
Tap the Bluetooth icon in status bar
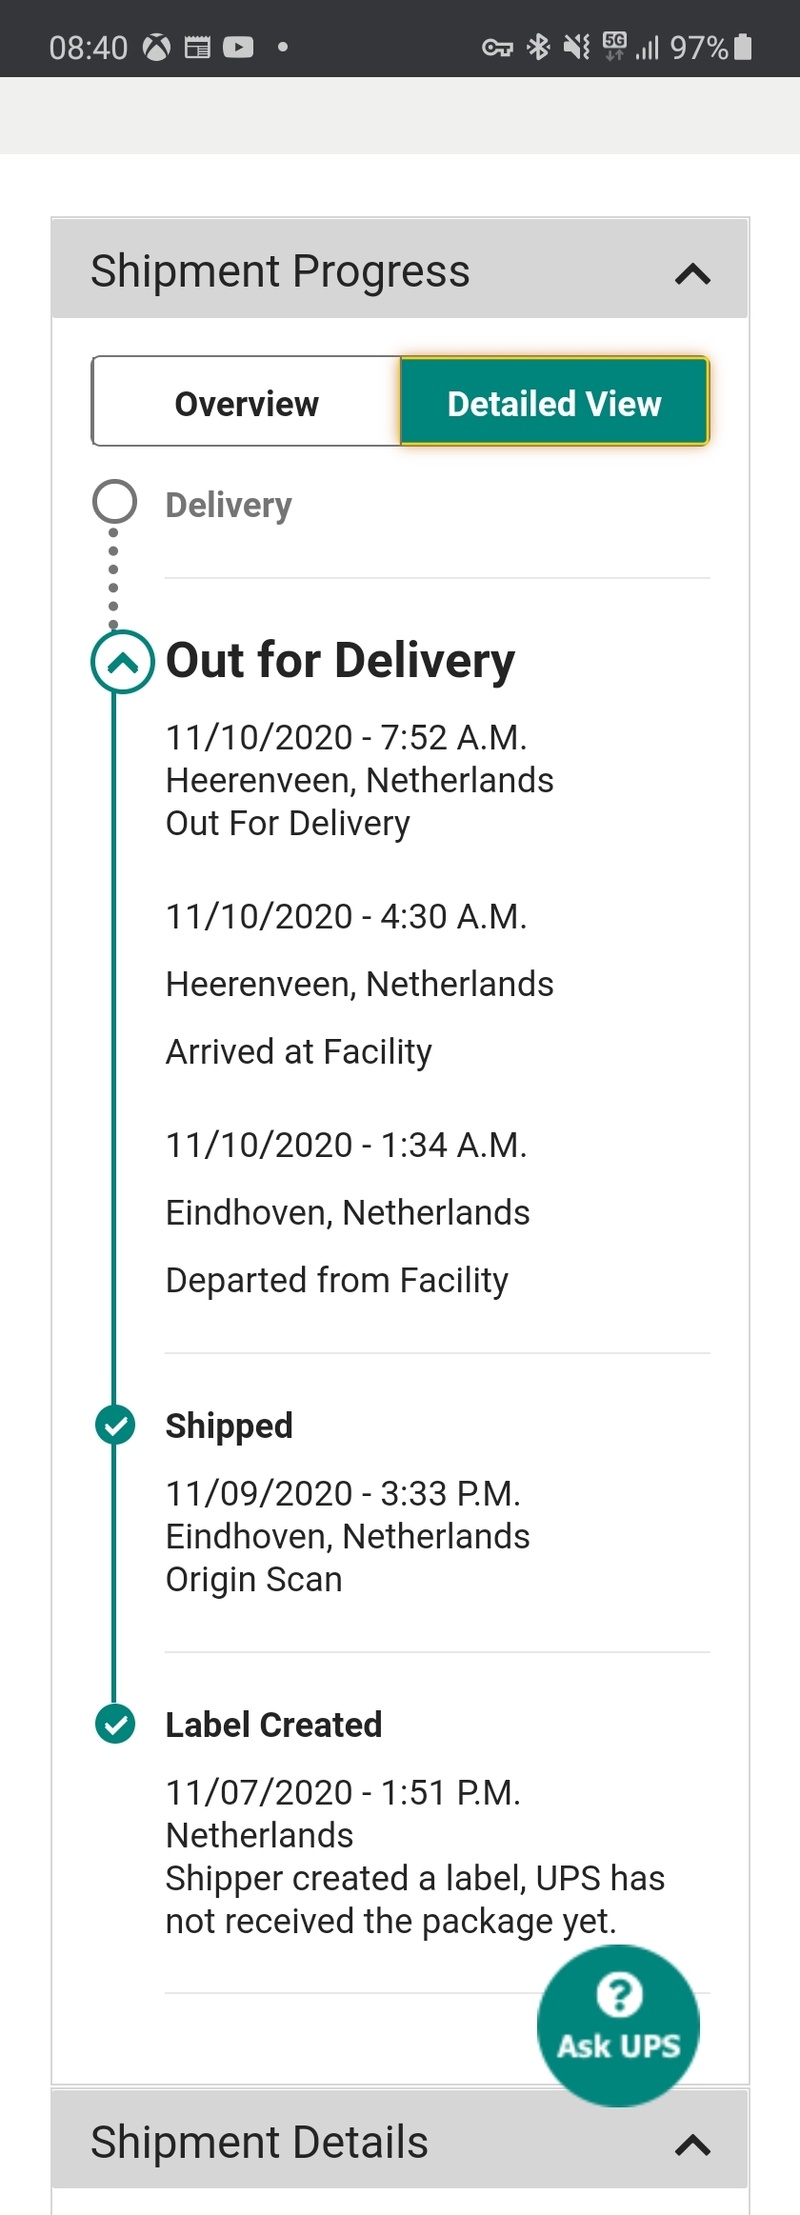[x=538, y=46]
